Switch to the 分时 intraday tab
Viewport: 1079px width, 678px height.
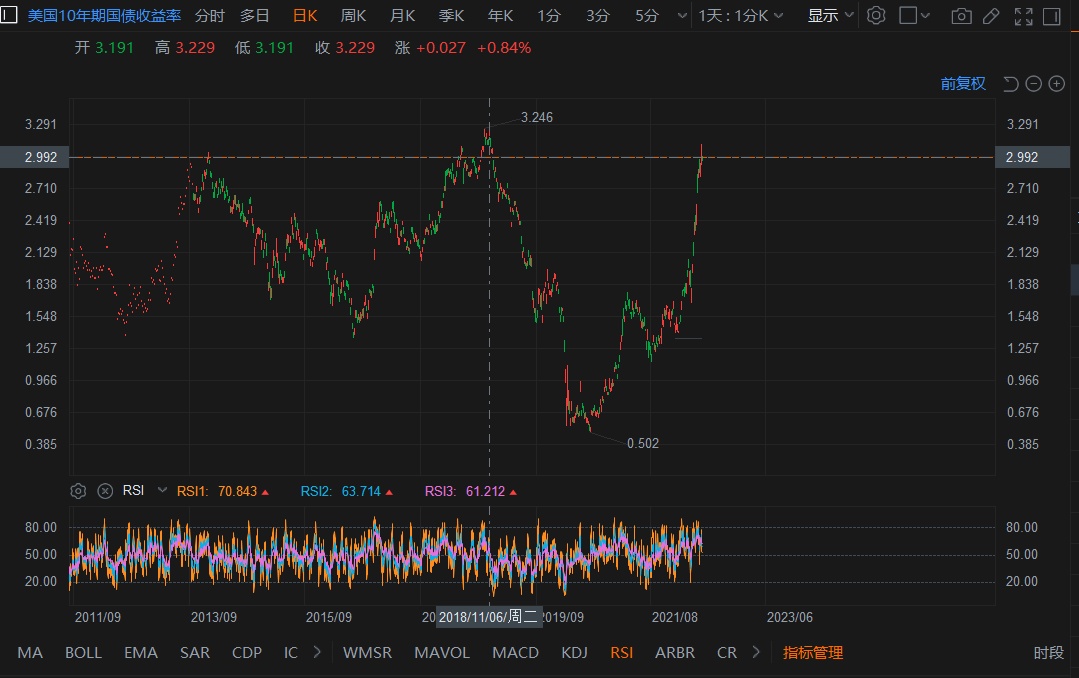point(210,16)
